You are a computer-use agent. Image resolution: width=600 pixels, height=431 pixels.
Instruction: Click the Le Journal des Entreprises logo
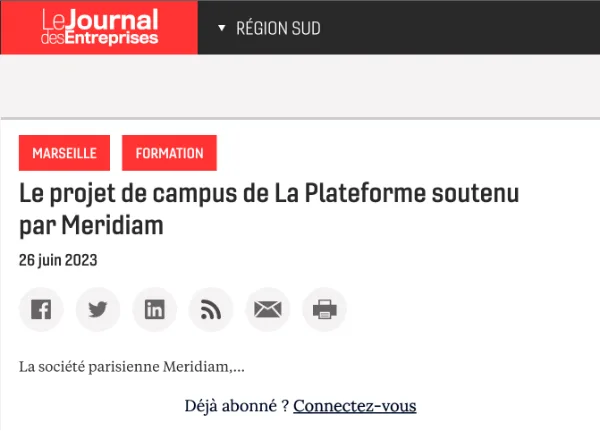coord(99,27)
